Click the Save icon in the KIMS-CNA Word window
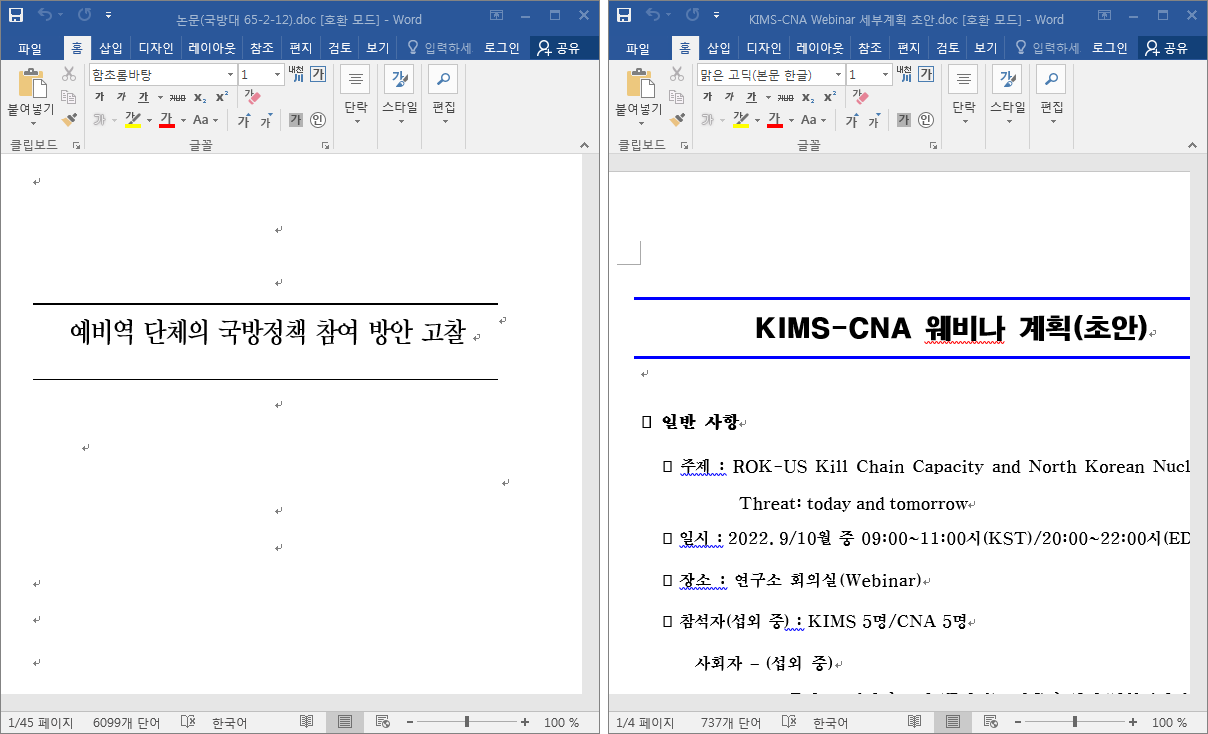This screenshot has width=1208, height=734. tap(624, 16)
